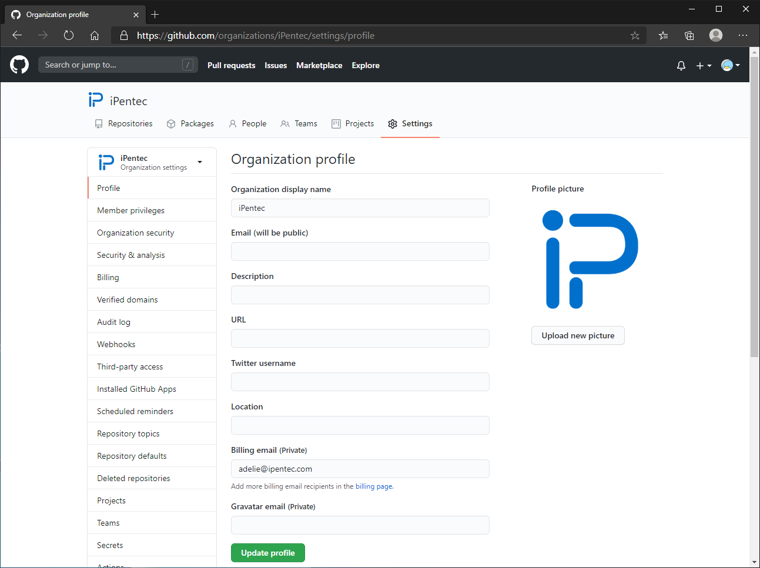Click Twitter username field
Screen dimensions: 760x568
tap(360, 382)
